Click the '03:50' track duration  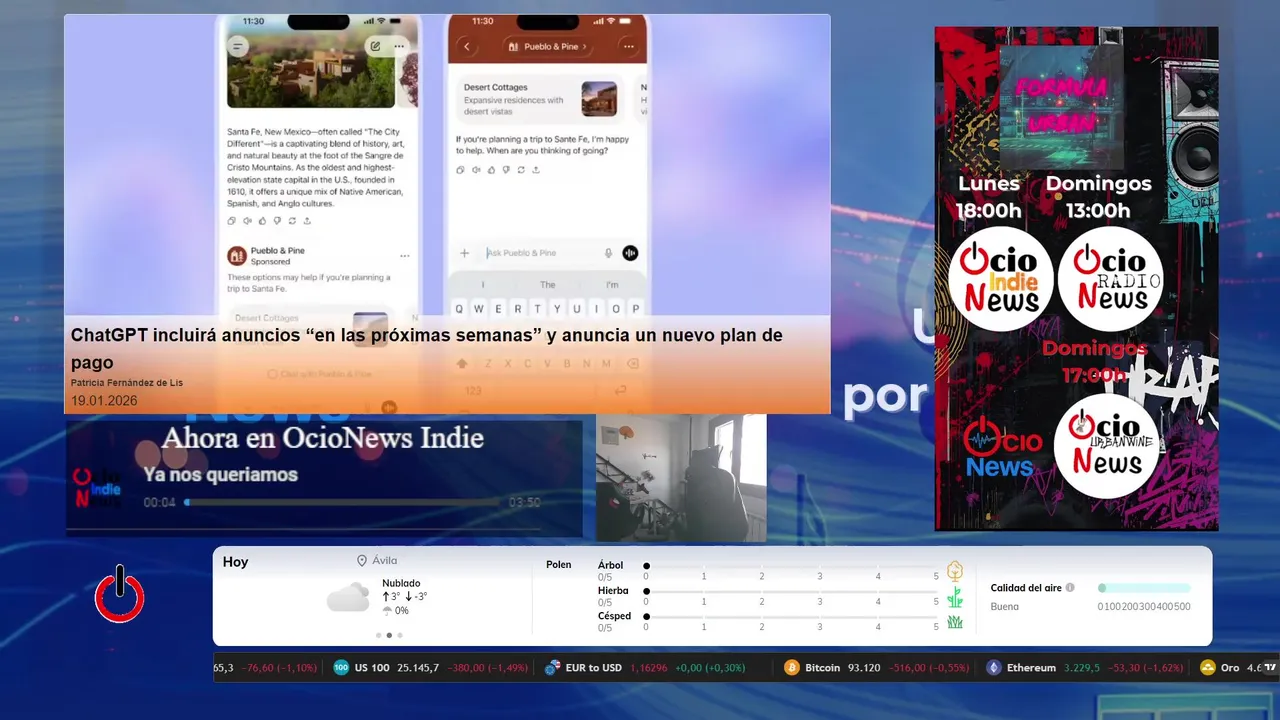pyautogui.click(x=525, y=502)
